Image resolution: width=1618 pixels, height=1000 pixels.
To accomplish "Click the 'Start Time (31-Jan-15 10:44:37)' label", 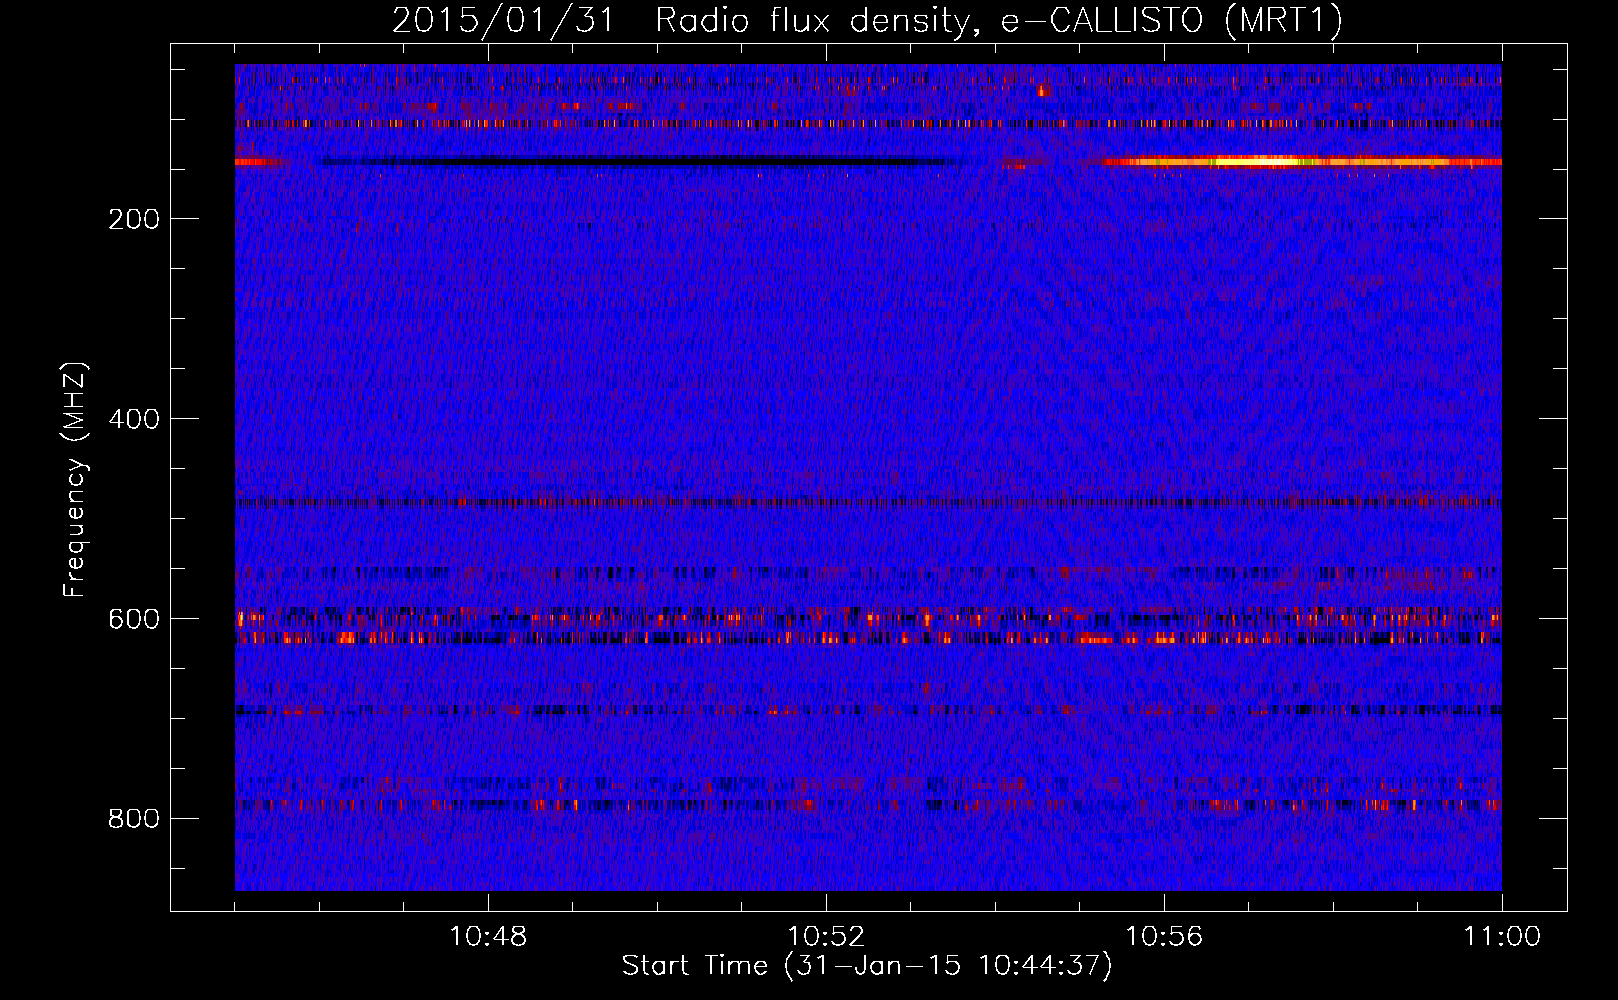I will click(x=867, y=966).
